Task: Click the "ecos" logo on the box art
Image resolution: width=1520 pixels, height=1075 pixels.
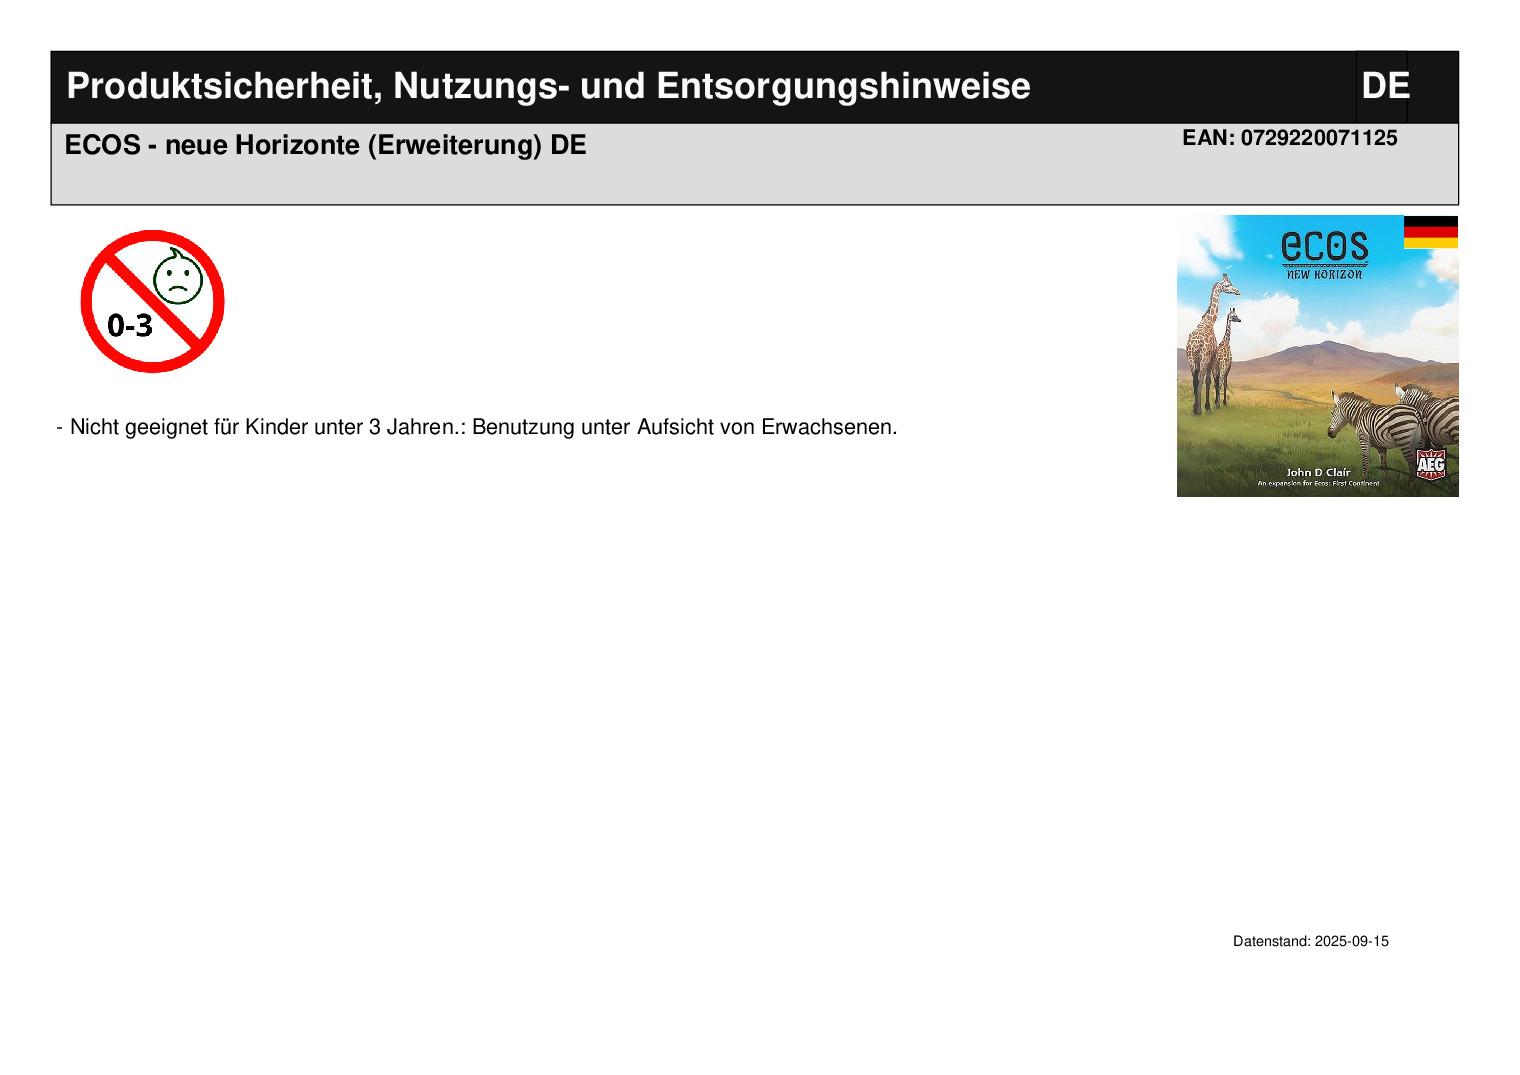Action: [1324, 246]
